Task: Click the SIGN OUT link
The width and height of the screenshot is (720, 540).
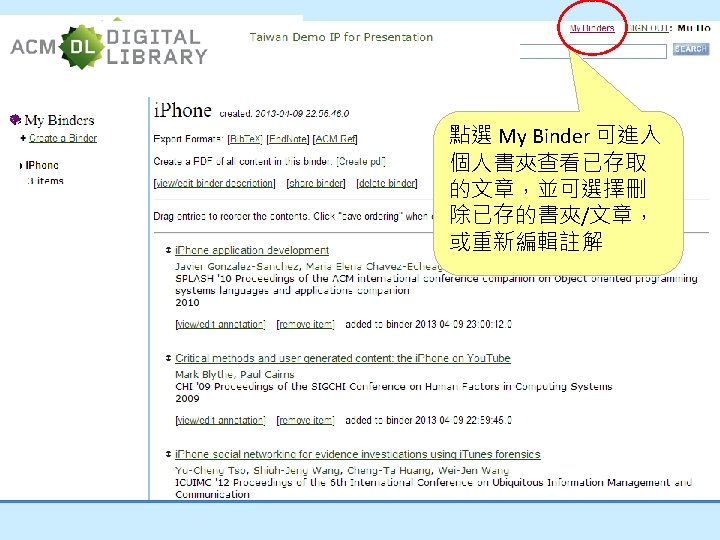Action: tap(649, 28)
